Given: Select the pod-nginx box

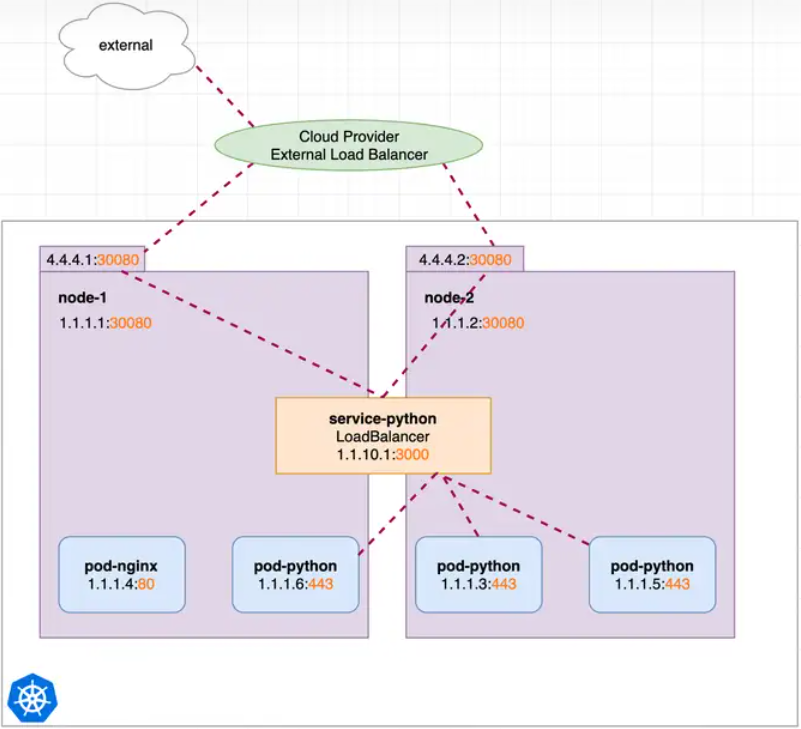Looking at the screenshot, I should tap(121, 574).
